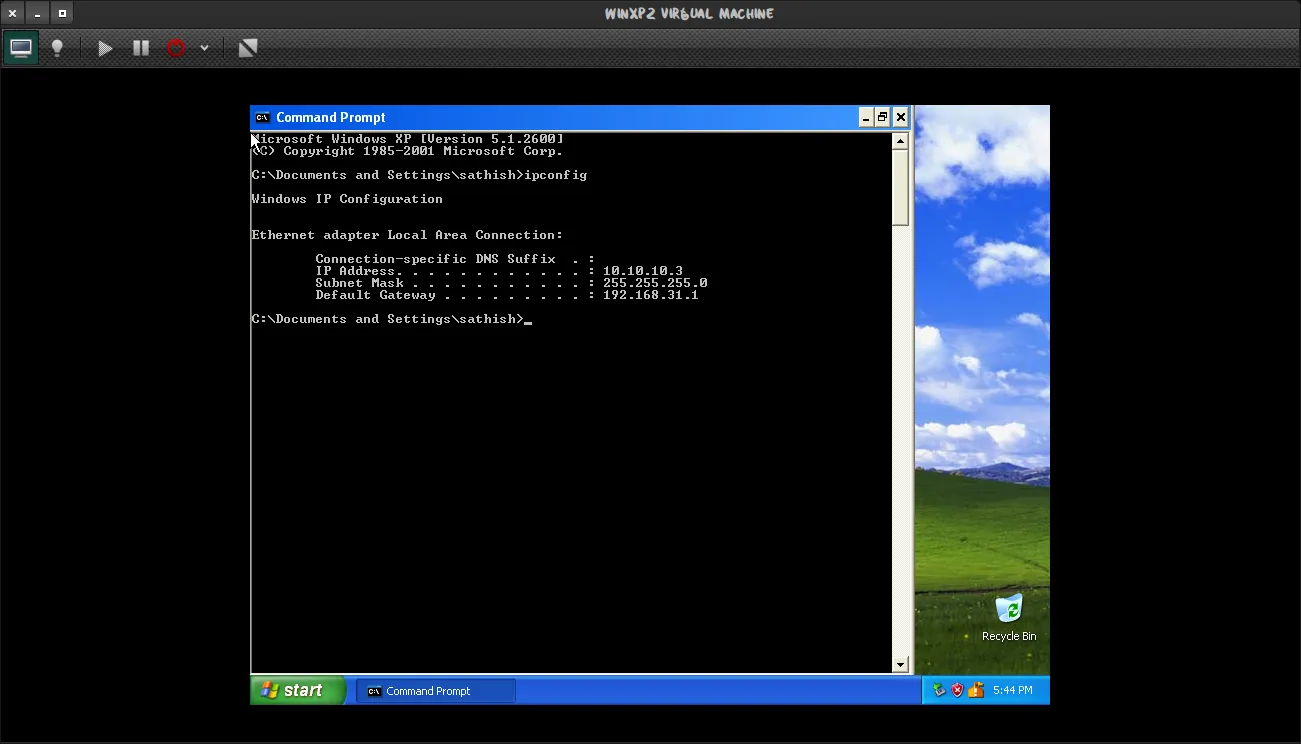Viewport: 1301px width, 744px height.
Task: Click the Connection-specific DNS Suffix line
Action: pos(455,259)
